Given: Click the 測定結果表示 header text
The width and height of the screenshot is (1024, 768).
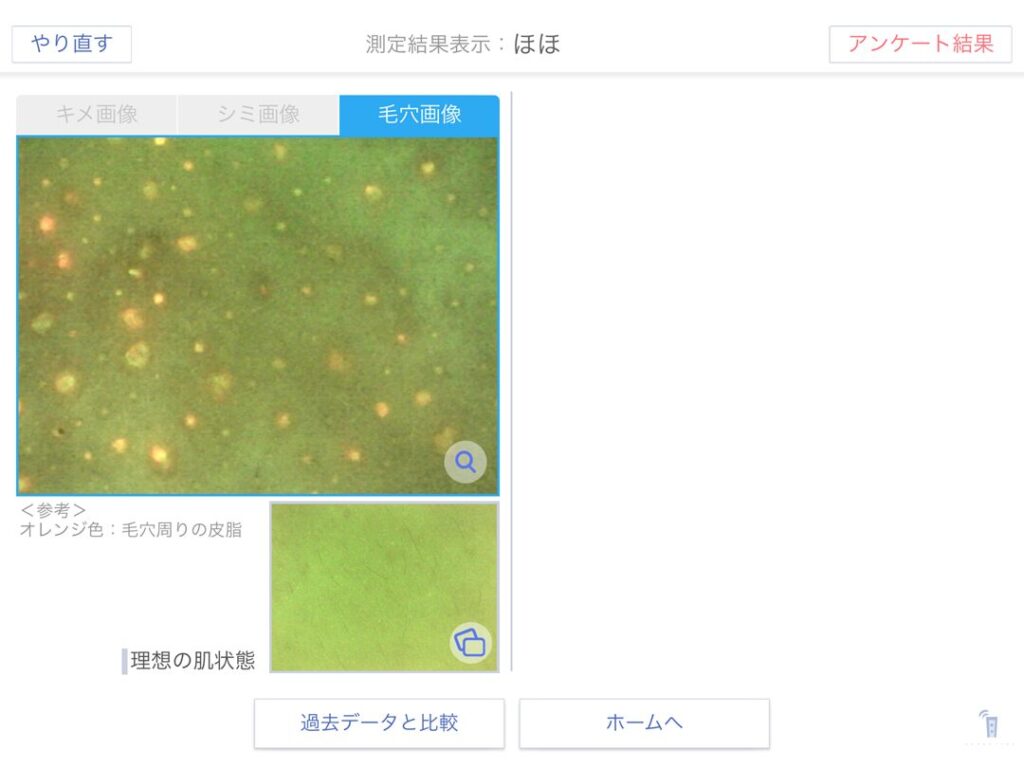Looking at the screenshot, I should 429,44.
